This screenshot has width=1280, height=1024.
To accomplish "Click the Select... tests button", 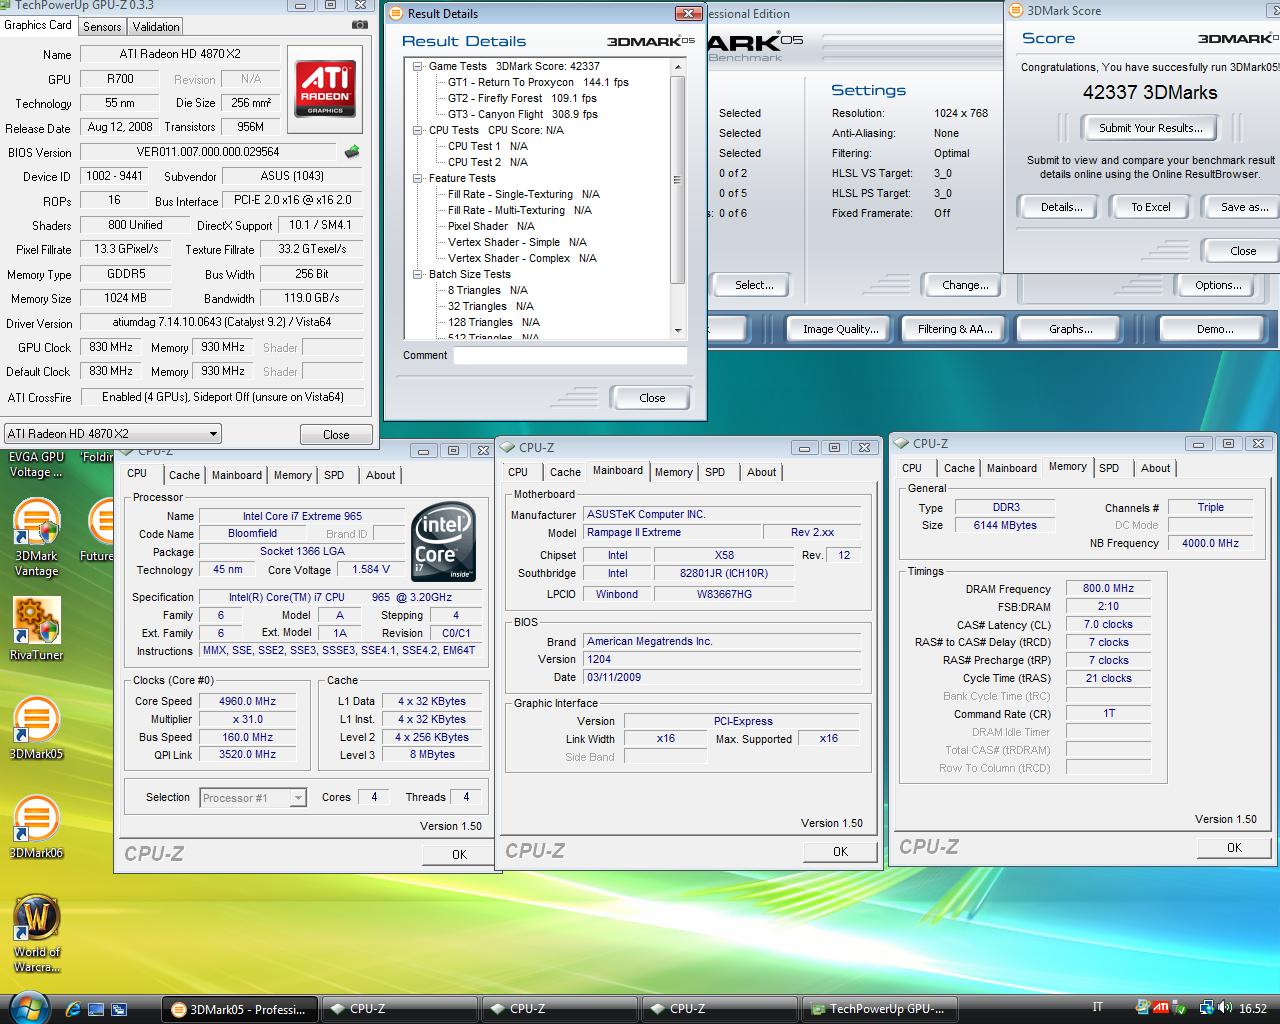I will click(753, 285).
